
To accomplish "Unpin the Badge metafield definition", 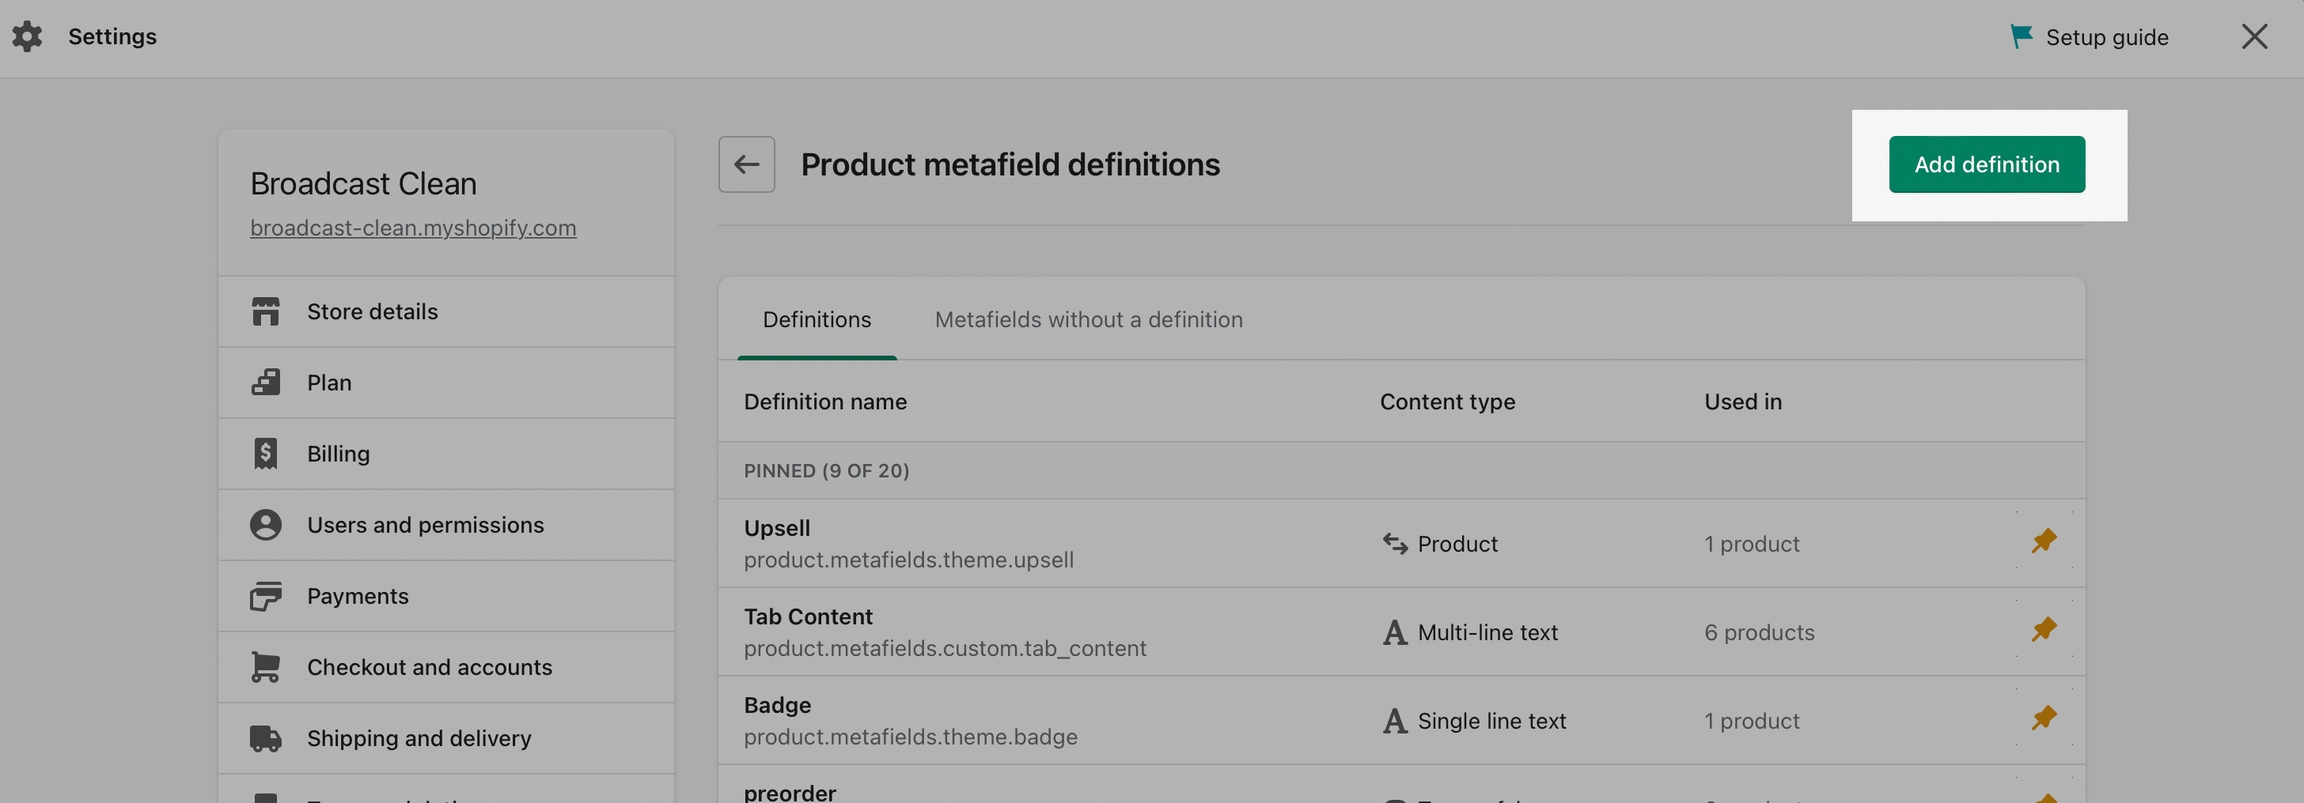I will (x=2044, y=718).
